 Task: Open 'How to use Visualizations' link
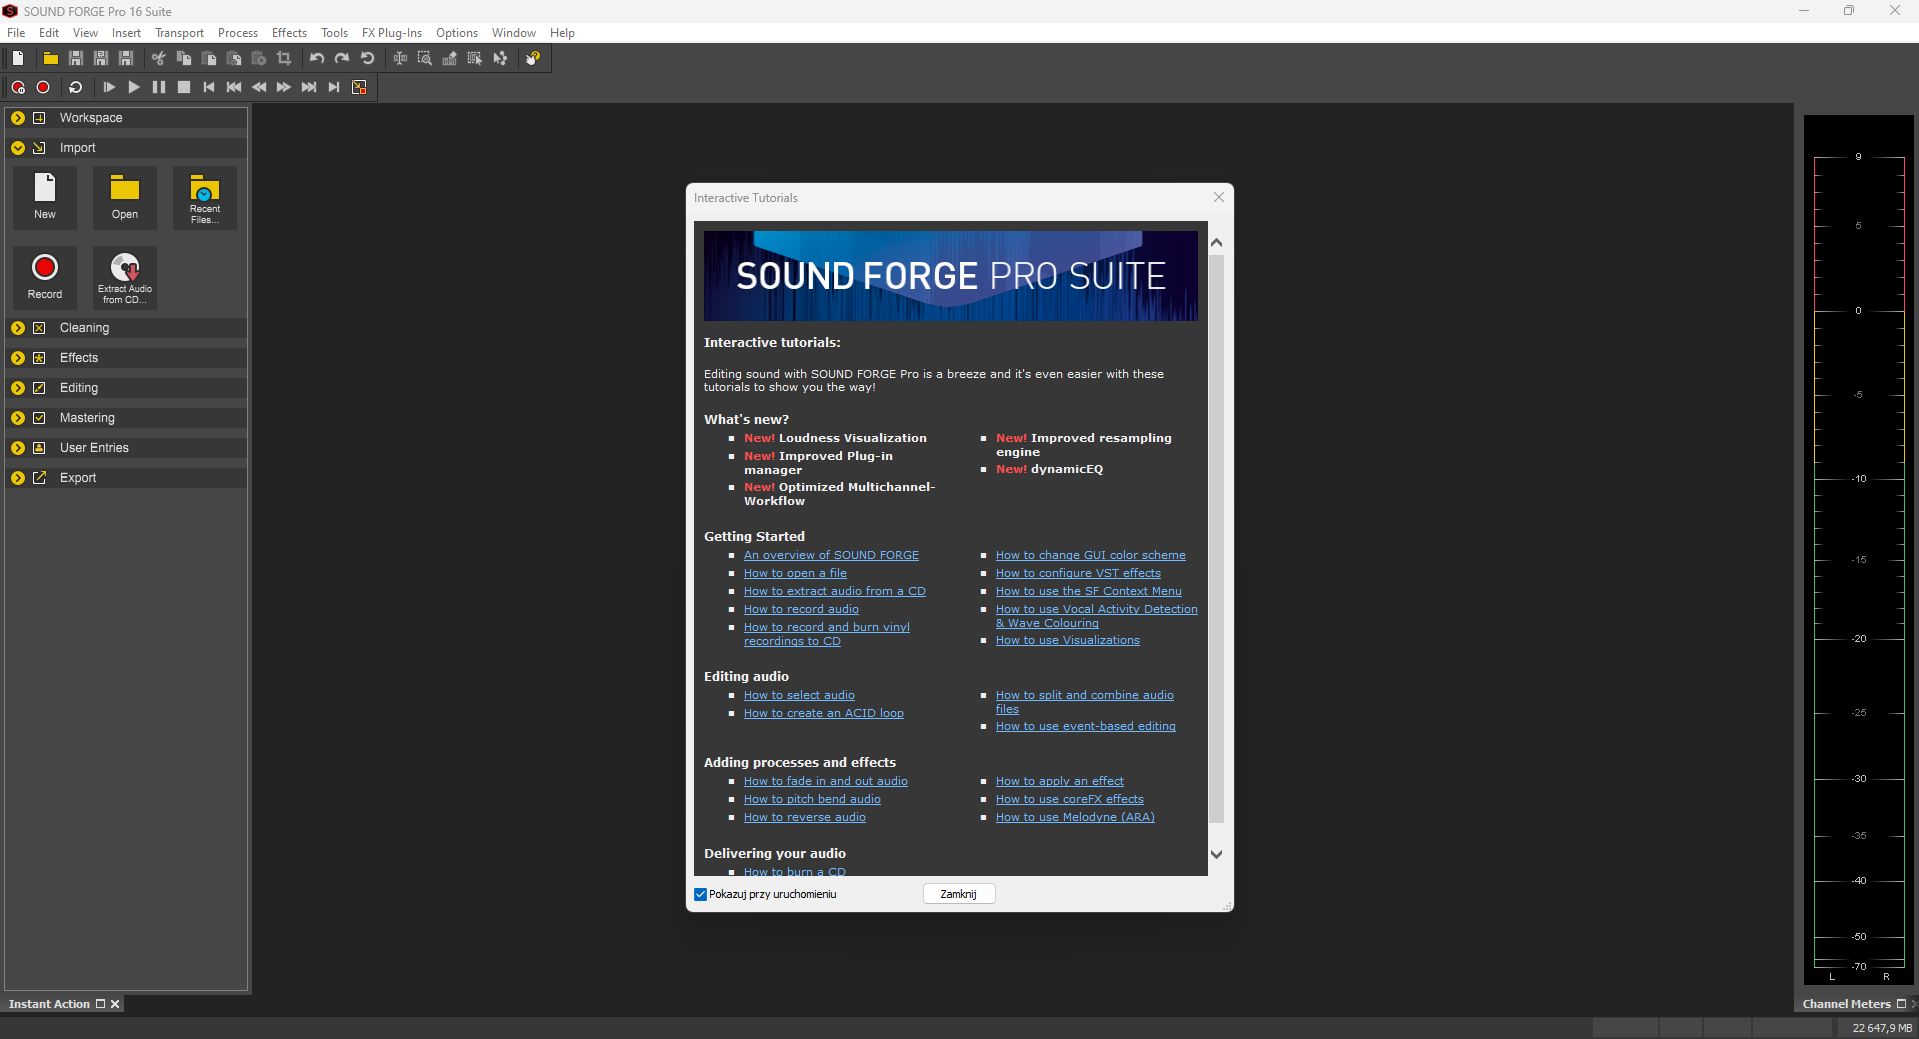point(1068,640)
